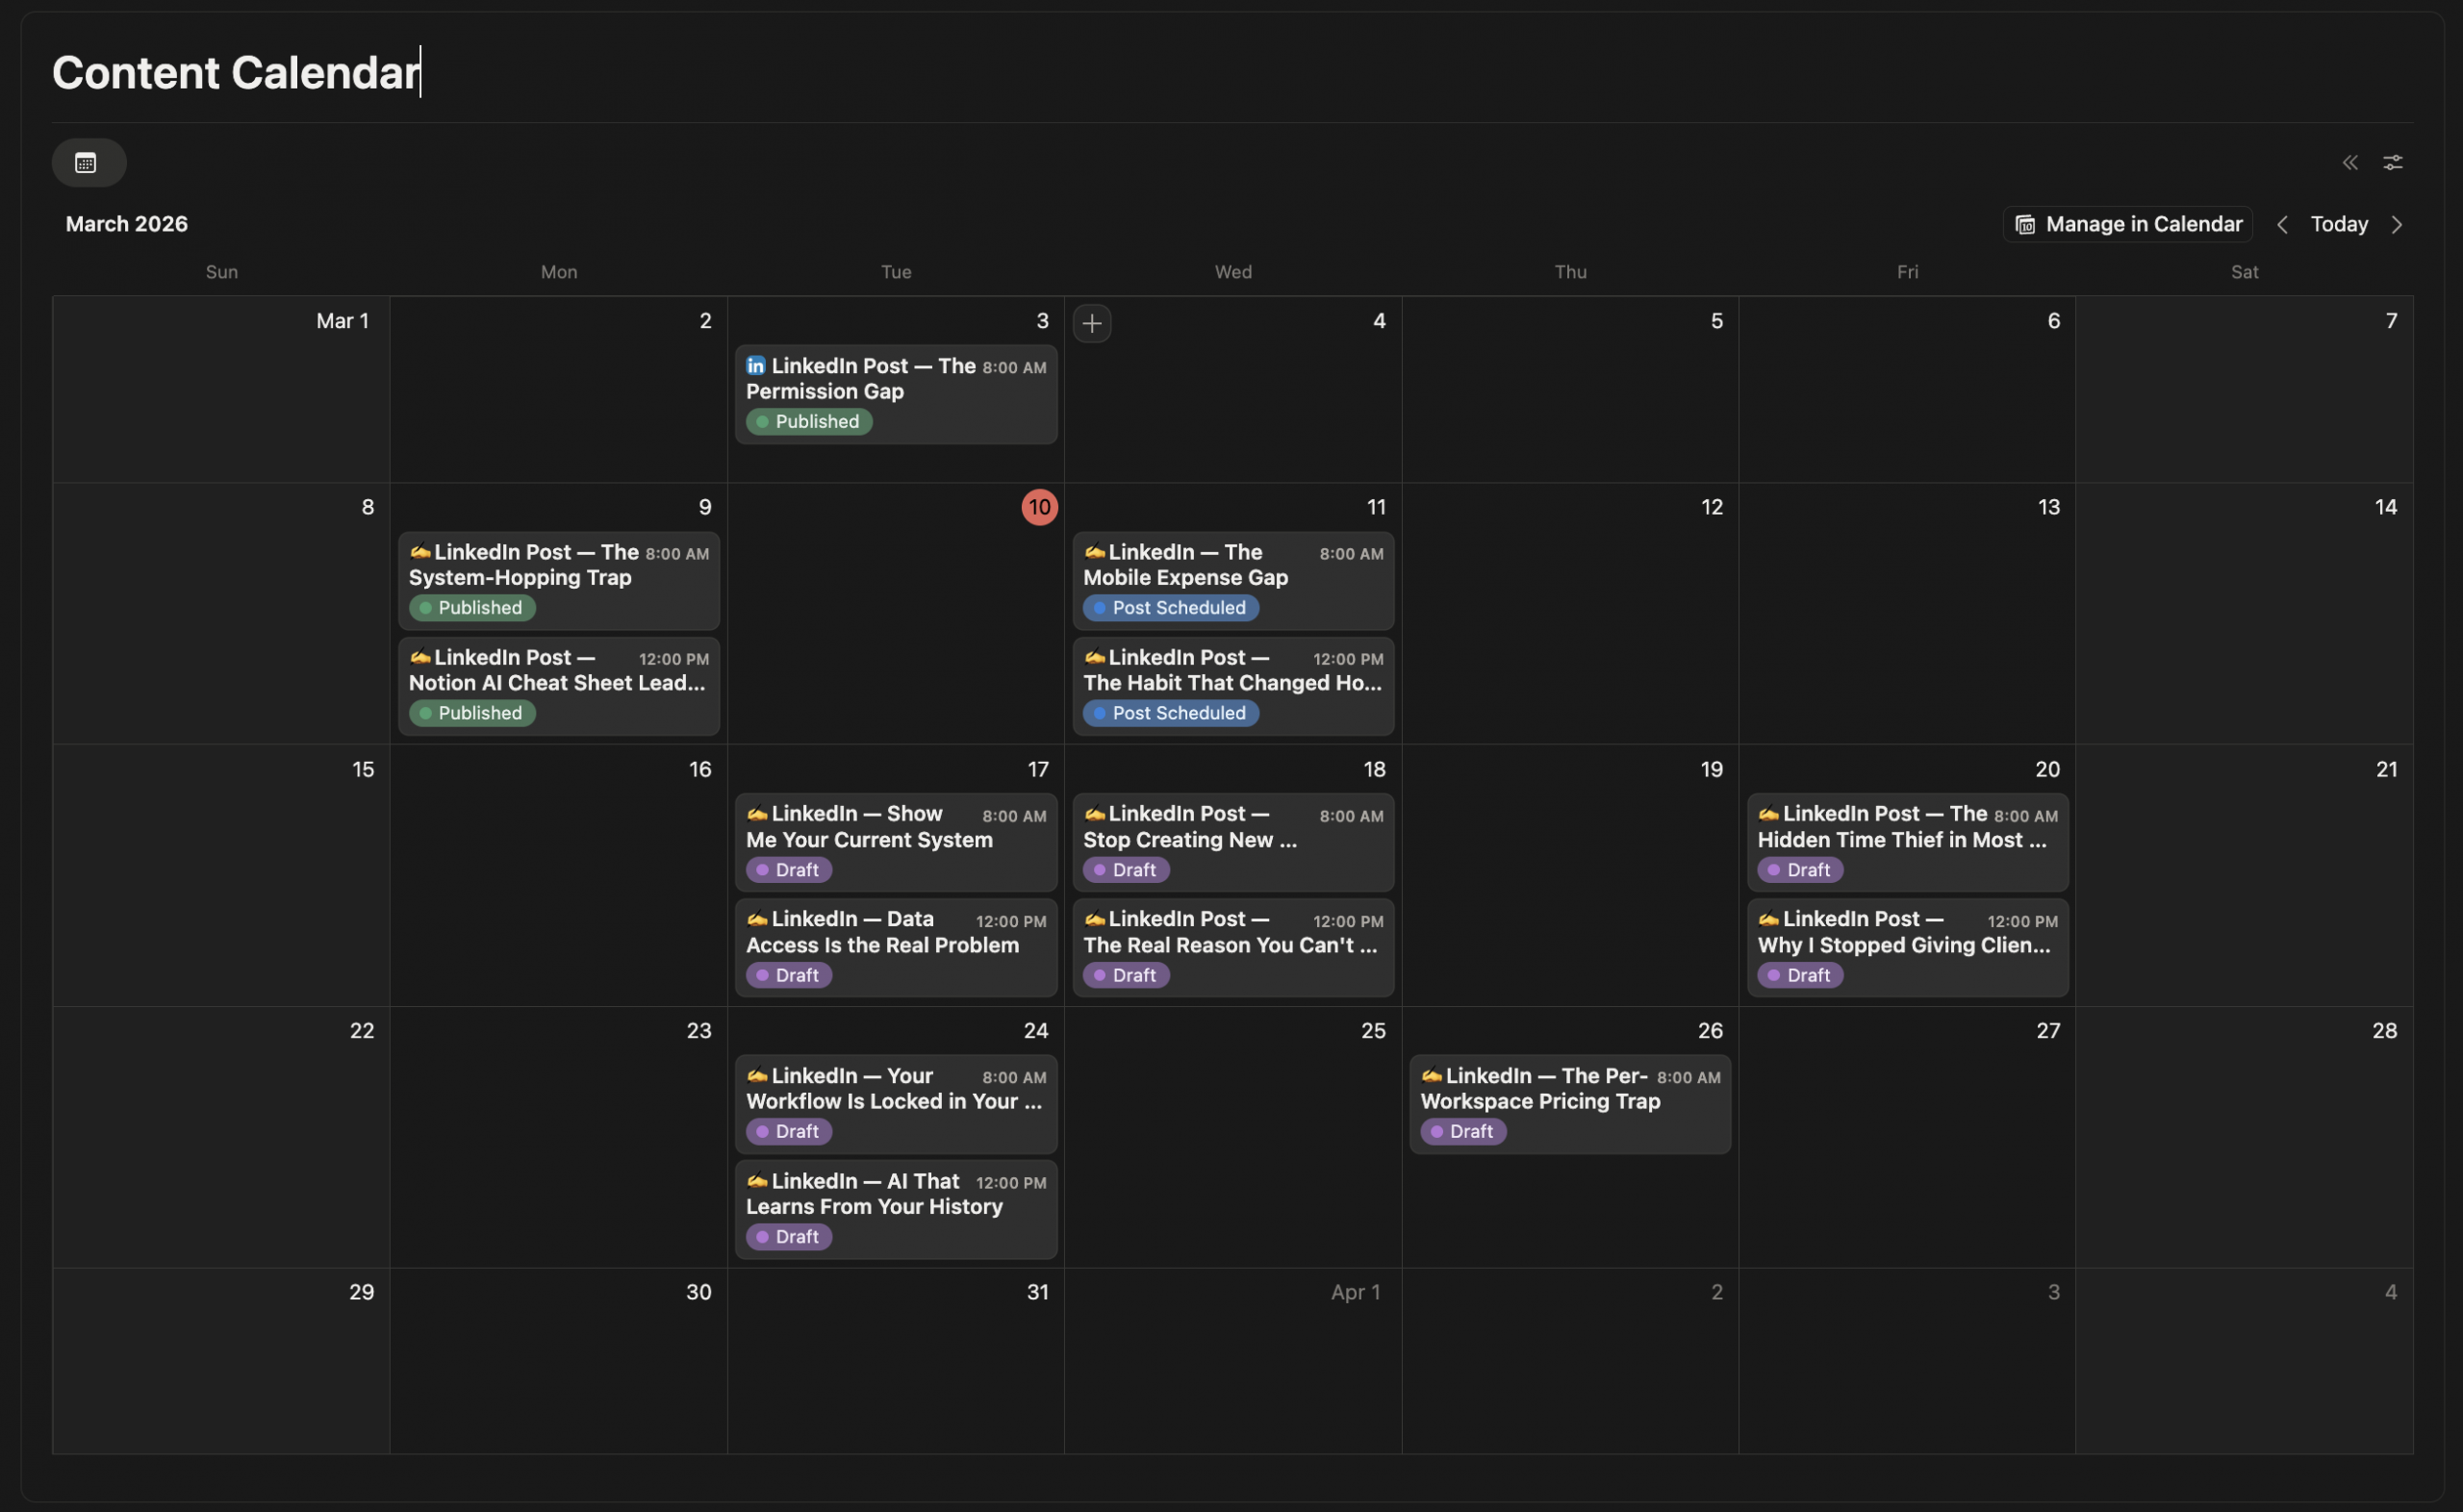Screen dimensions: 2463x1512
Task: Click Draft tag on Data Access Is the Real Problem
Action: click(x=788, y=975)
